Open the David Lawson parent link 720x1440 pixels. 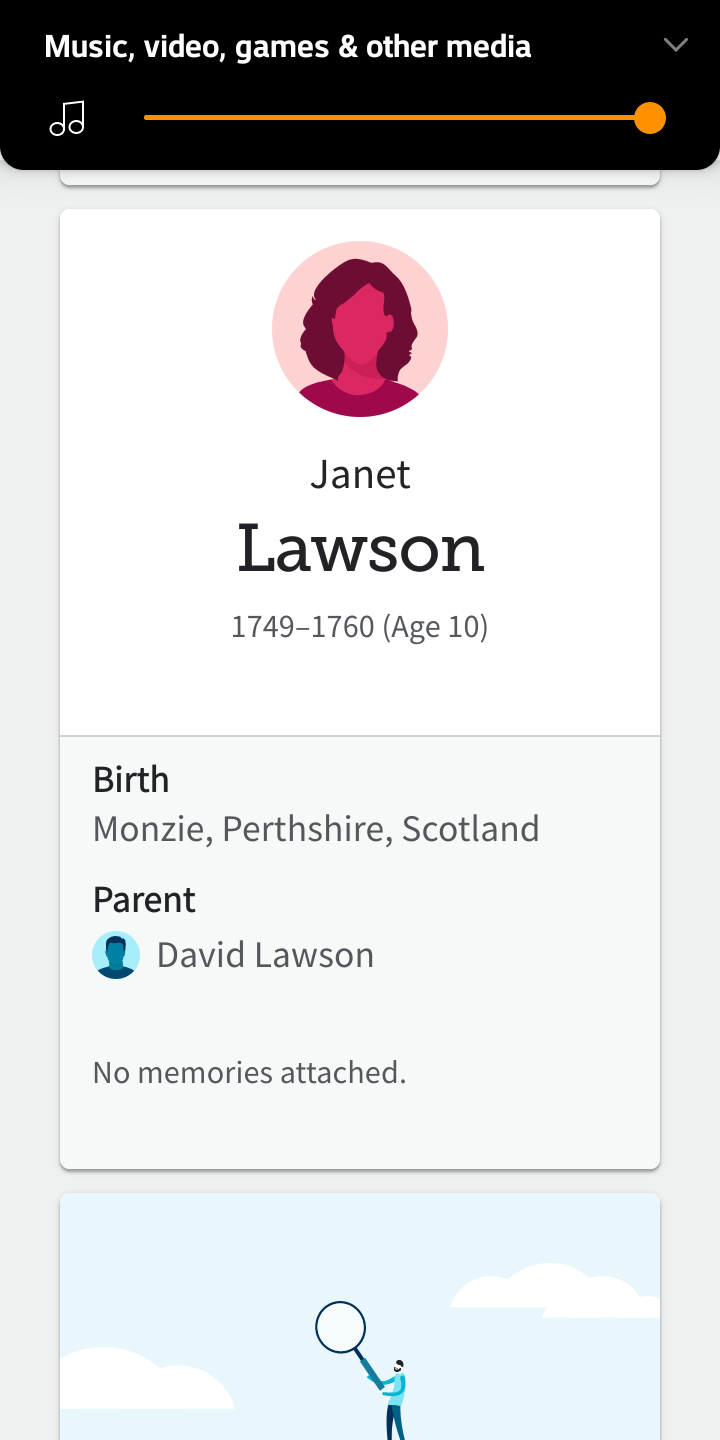pos(265,955)
